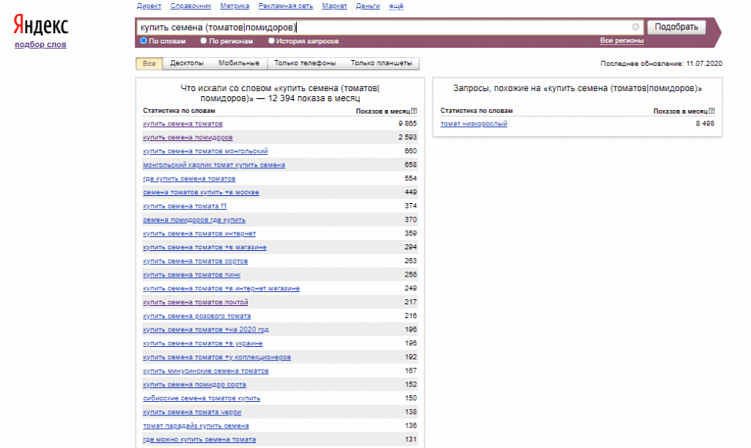Open query 'купить семена томатов пинк'
751x448 pixels.
pyautogui.click(x=192, y=275)
